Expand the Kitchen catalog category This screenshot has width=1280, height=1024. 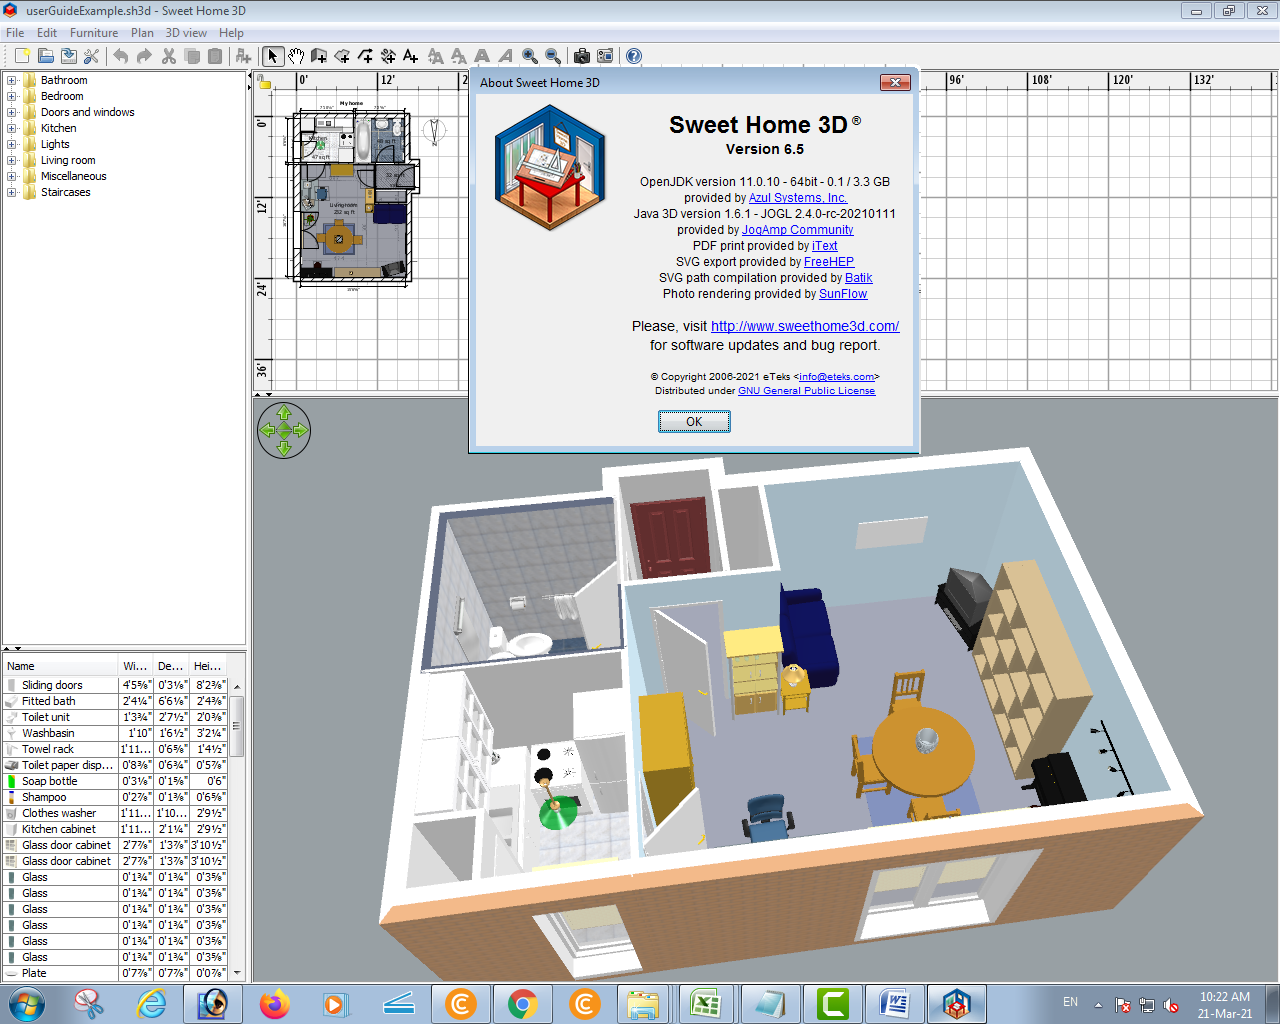[x=12, y=128]
